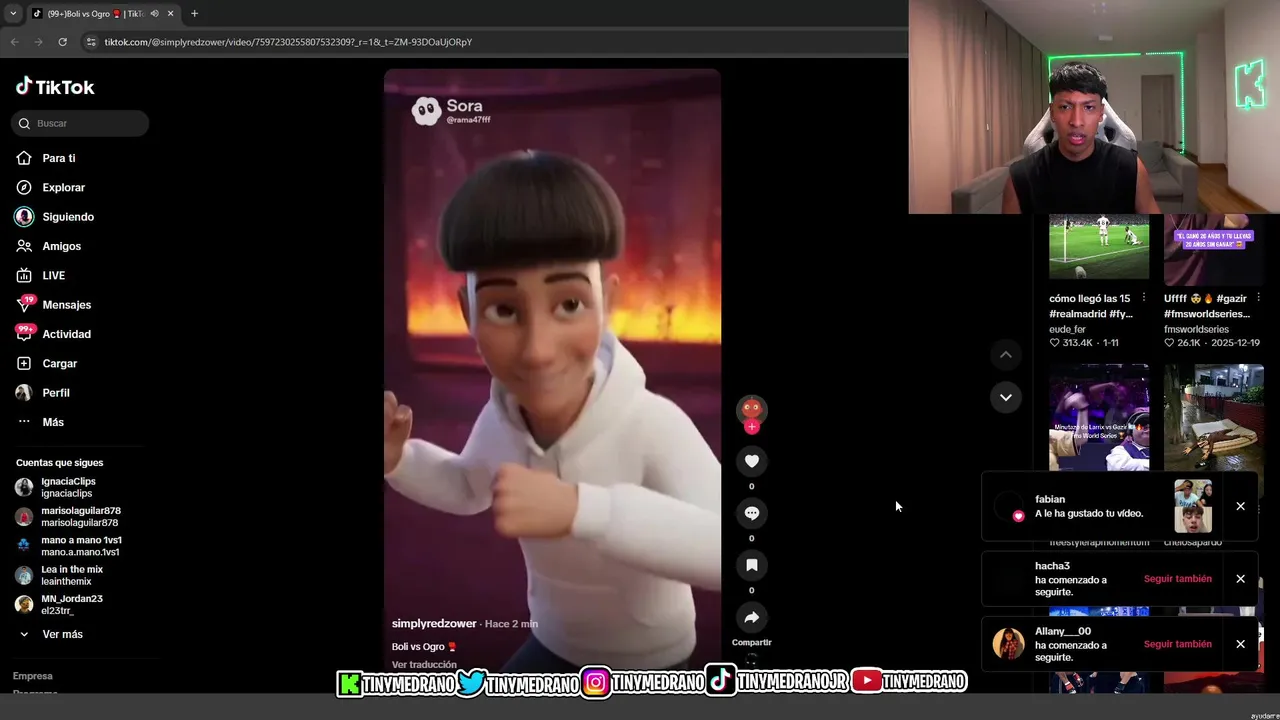The image size is (1280, 720).
Task: Go to previous video up arrow
Action: [1006, 354]
